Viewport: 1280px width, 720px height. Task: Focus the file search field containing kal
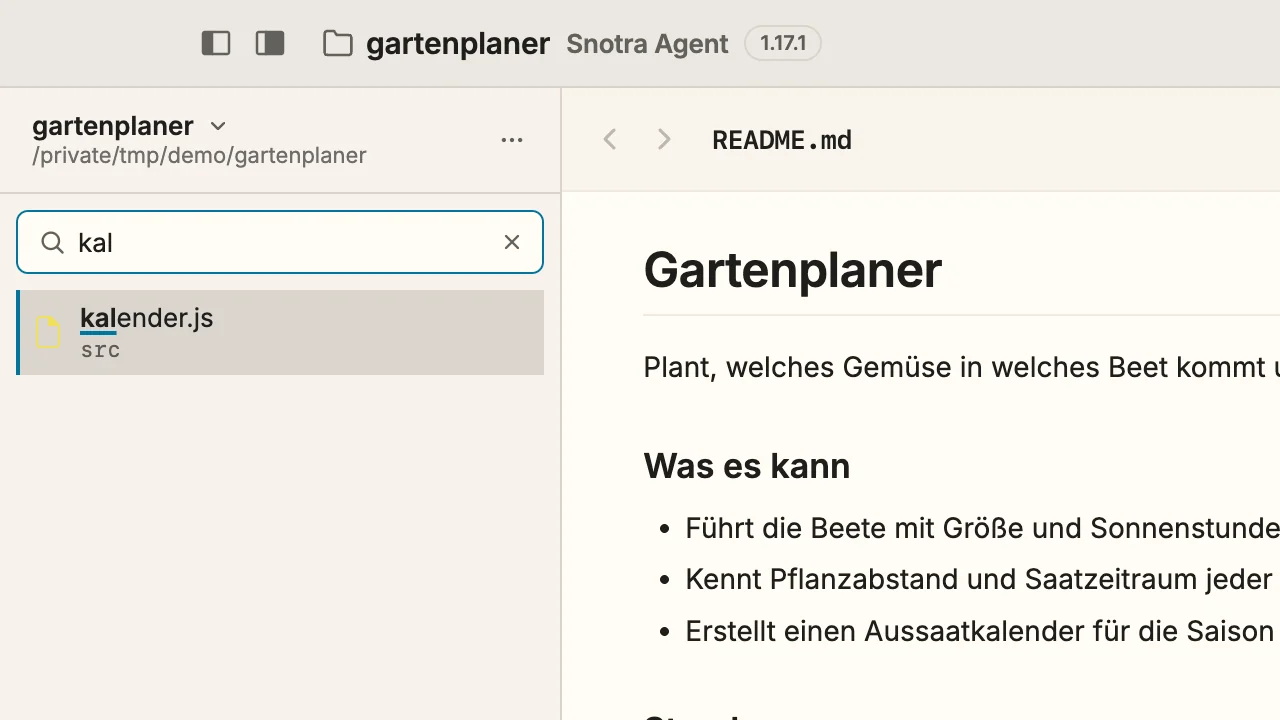tap(280, 242)
